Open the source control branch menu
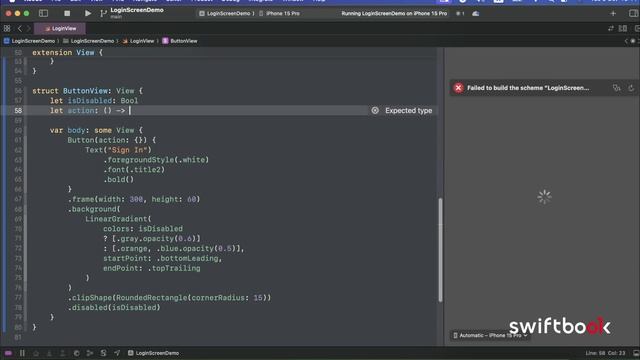This screenshot has width=640, height=360. coord(103,14)
